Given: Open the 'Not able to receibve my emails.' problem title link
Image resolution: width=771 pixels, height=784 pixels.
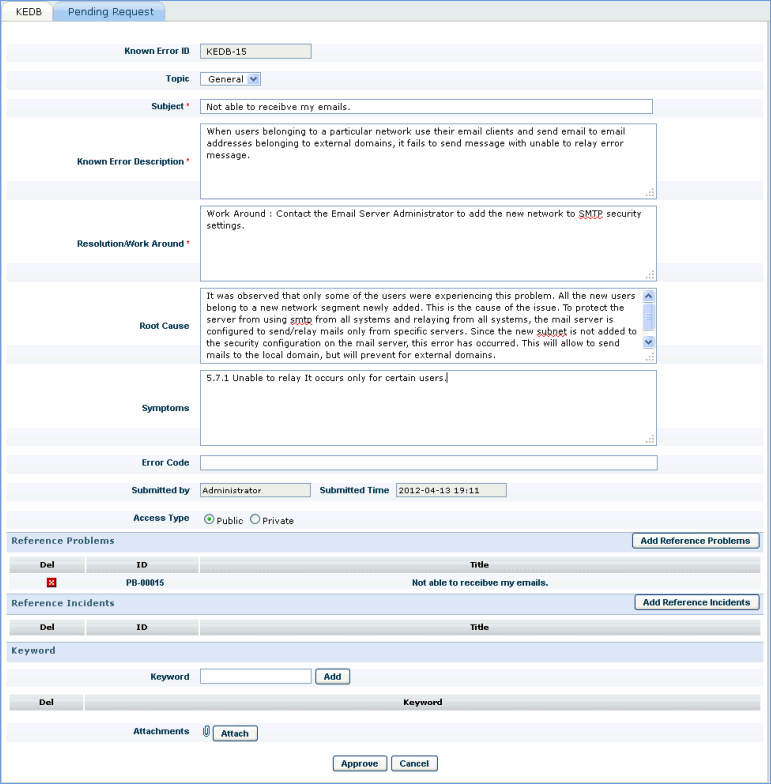Looking at the screenshot, I should point(480,582).
